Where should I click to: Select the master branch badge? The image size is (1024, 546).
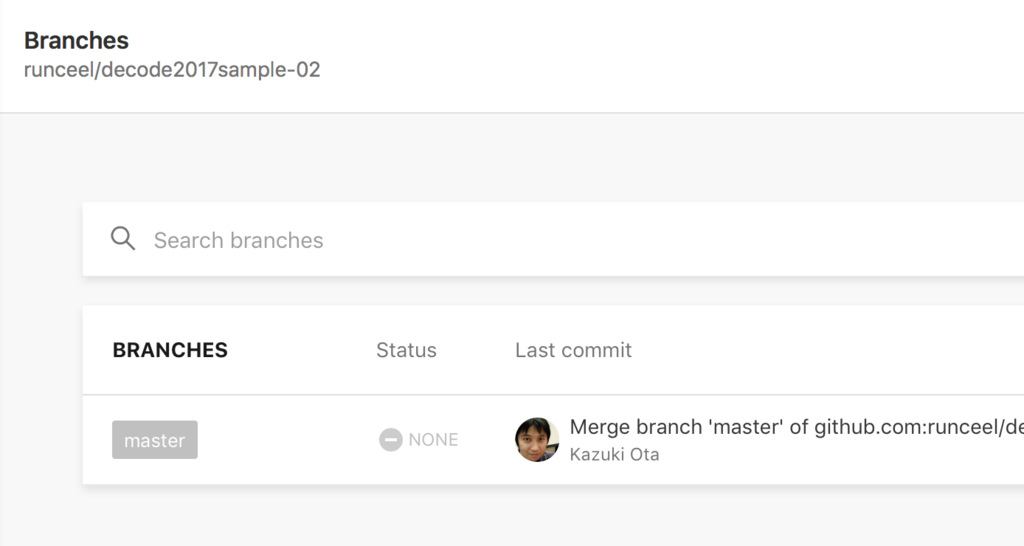click(155, 440)
